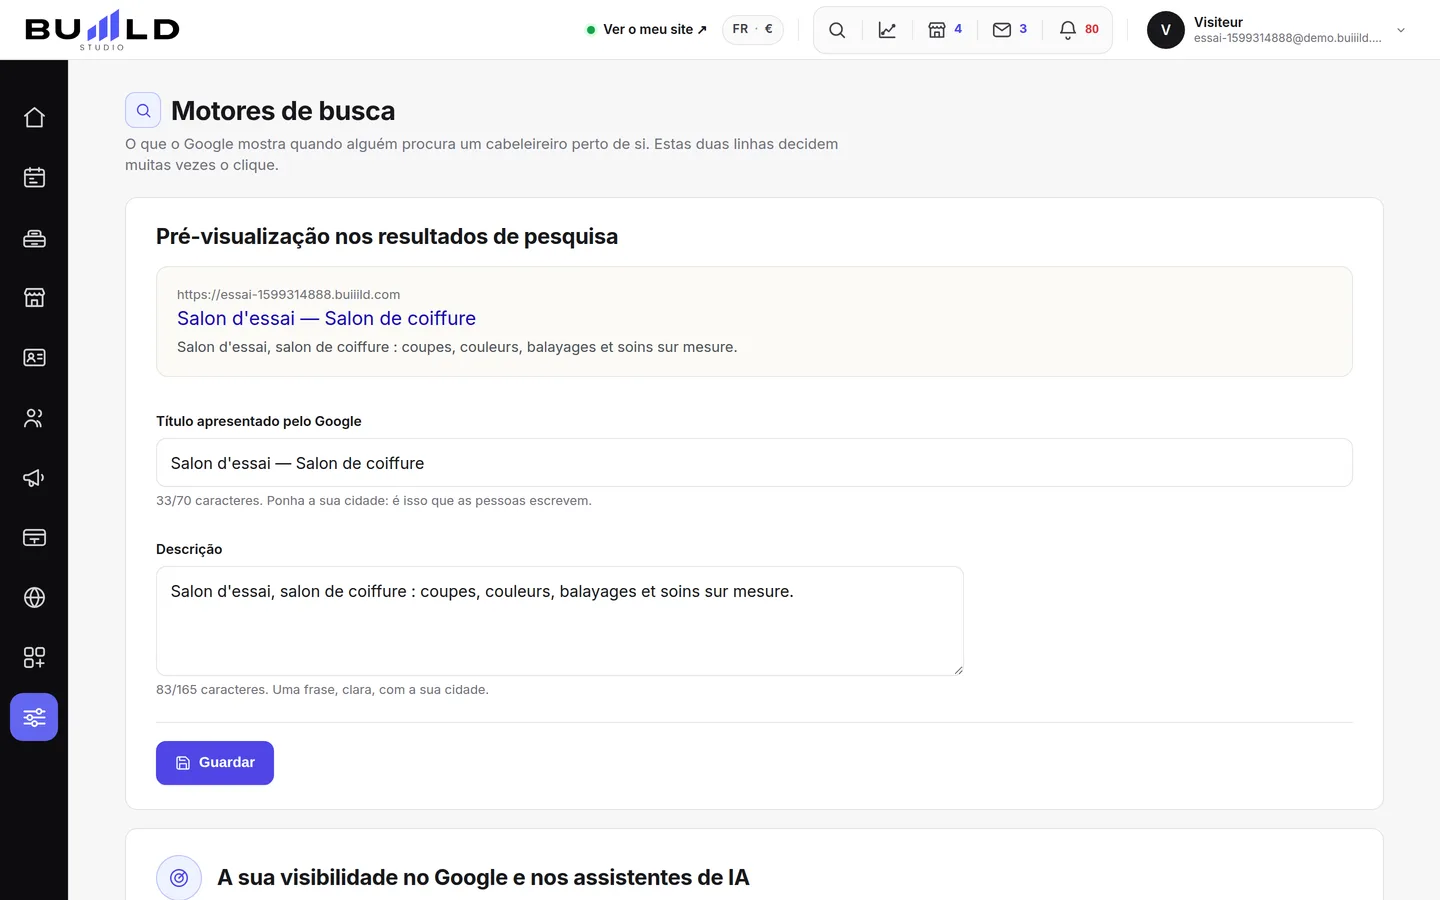Click the Motores de busca page title
Screen dimensions: 1440x900
click(x=283, y=111)
